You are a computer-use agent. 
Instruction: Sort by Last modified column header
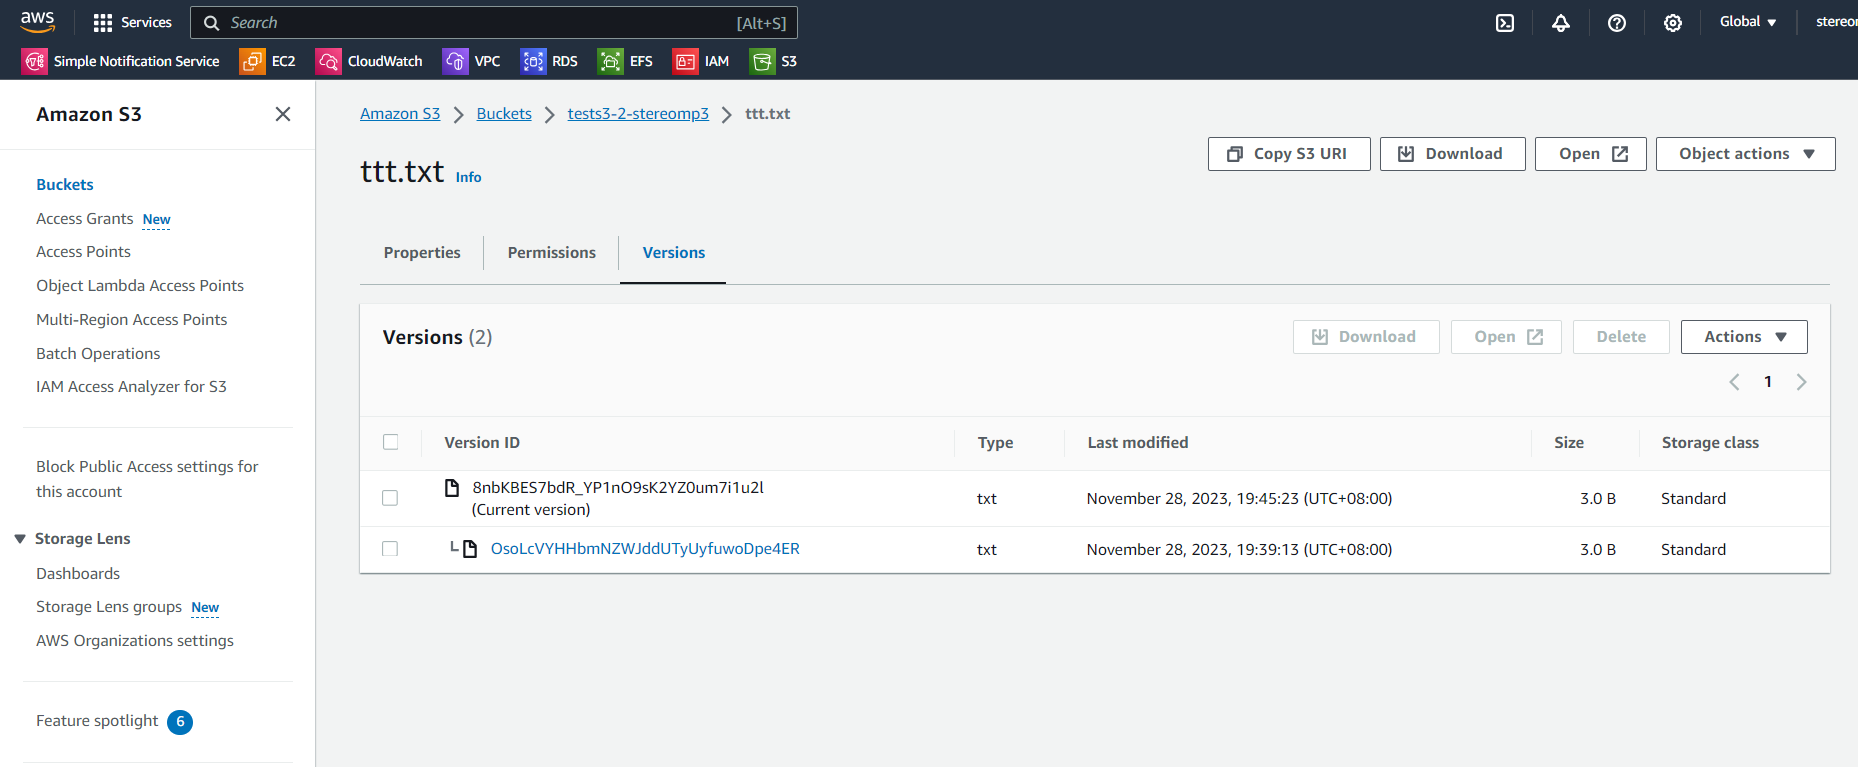(1138, 443)
